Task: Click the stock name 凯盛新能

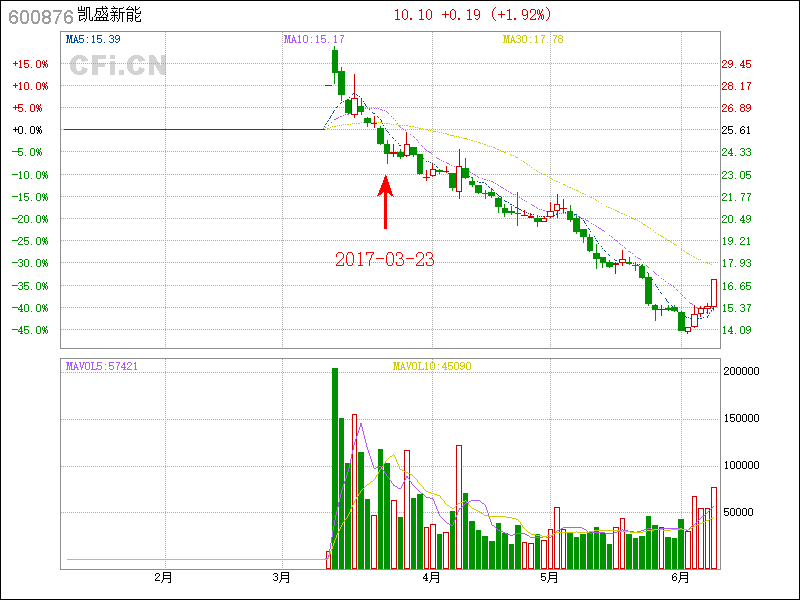Action: pos(109,15)
